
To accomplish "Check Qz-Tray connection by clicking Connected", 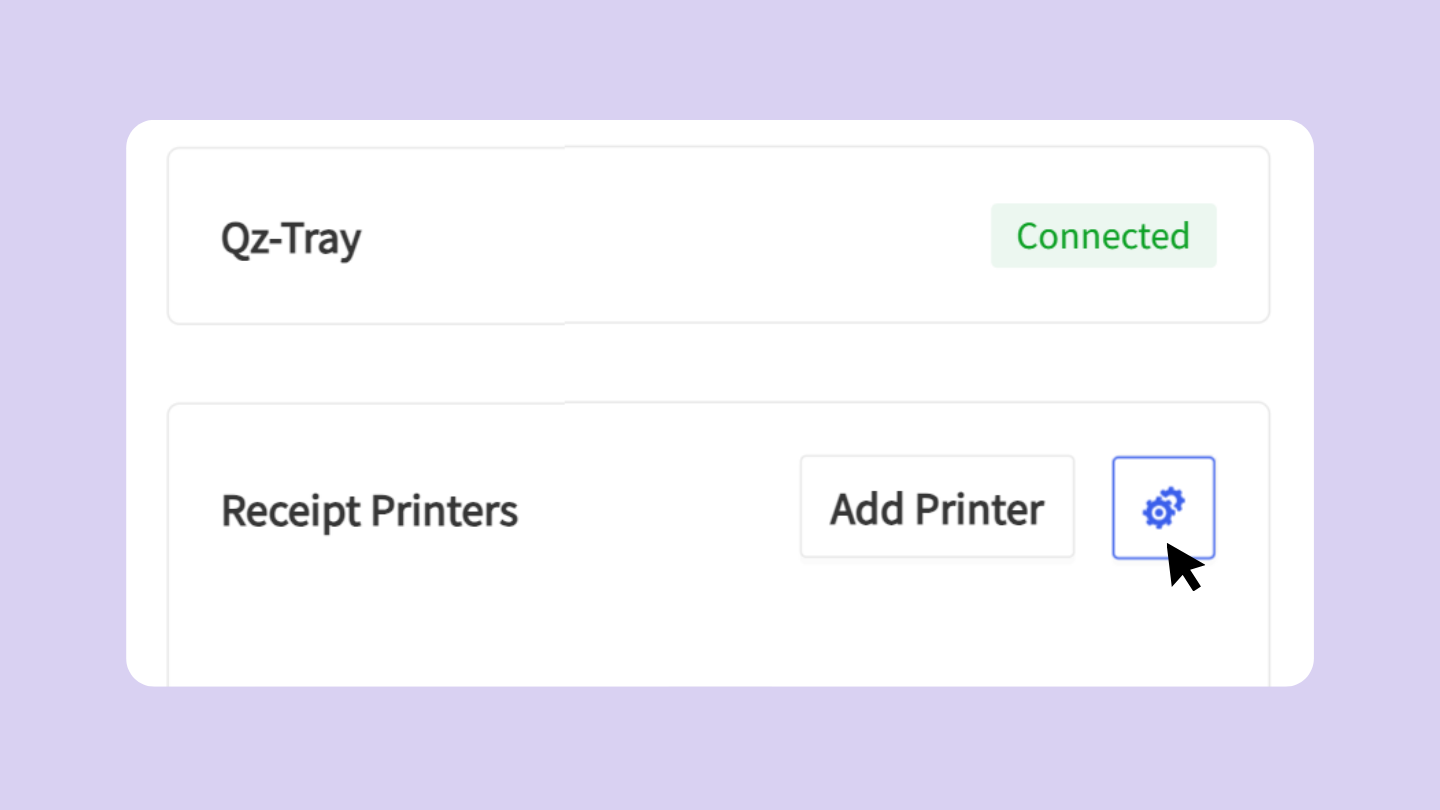I will (x=1103, y=236).
